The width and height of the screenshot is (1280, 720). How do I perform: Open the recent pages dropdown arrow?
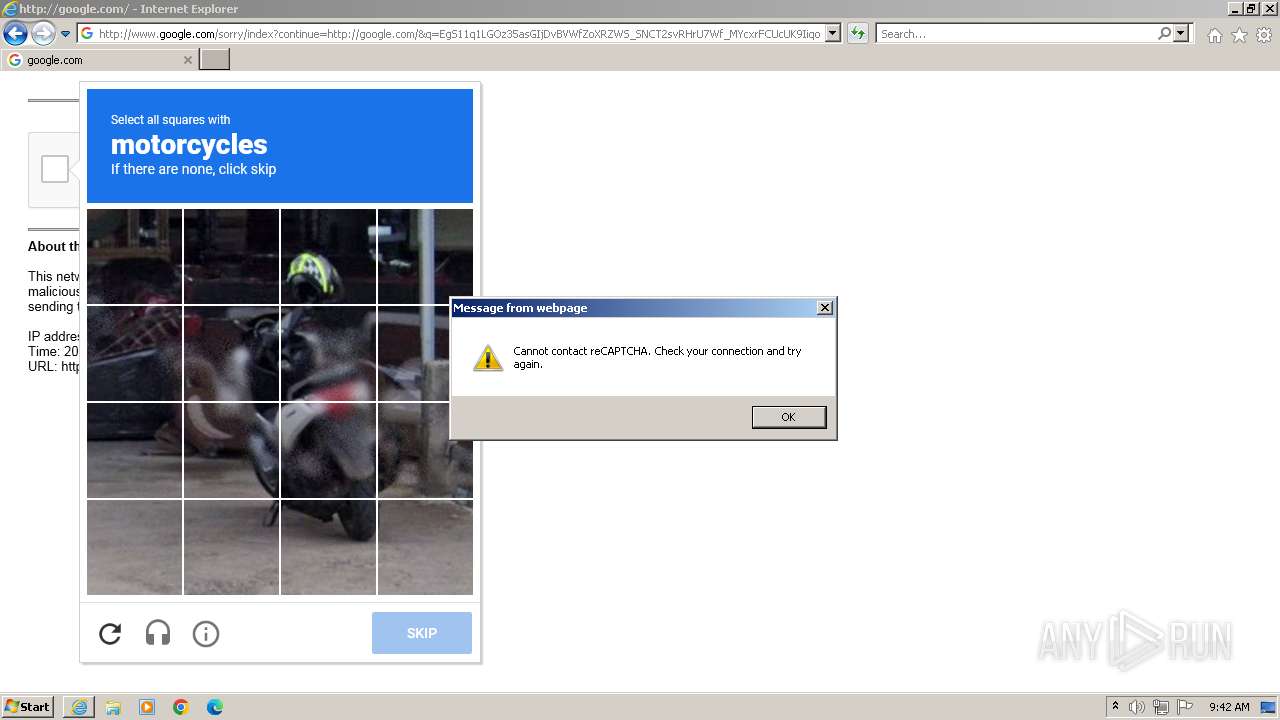65,34
